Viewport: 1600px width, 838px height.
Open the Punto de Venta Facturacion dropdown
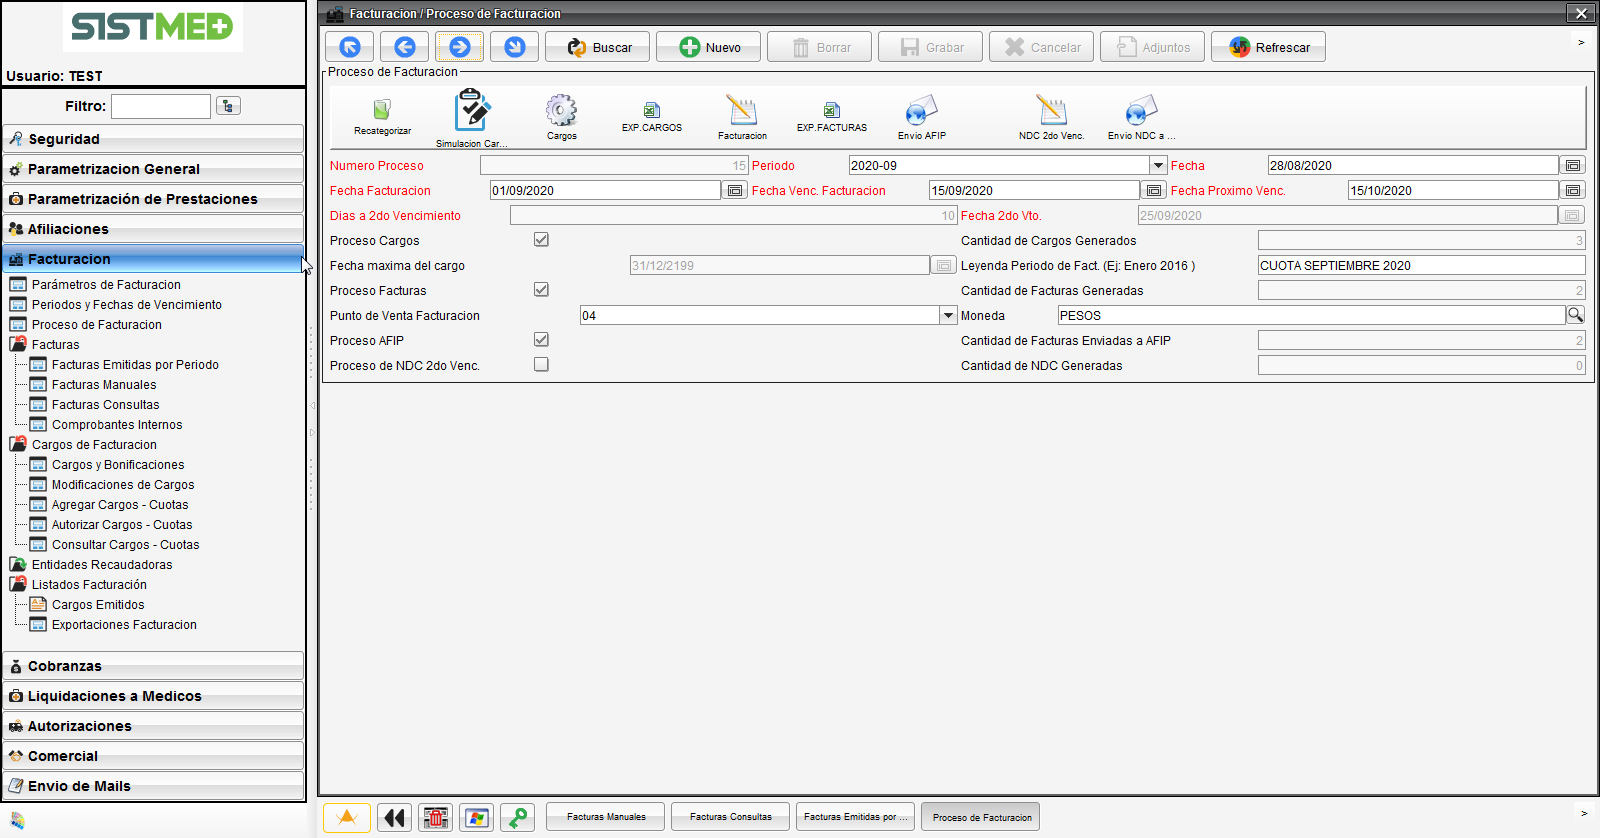pos(948,316)
